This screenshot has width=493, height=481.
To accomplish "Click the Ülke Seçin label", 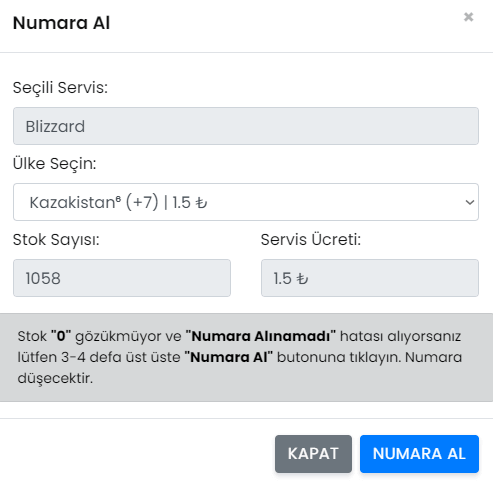I will tap(55, 164).
